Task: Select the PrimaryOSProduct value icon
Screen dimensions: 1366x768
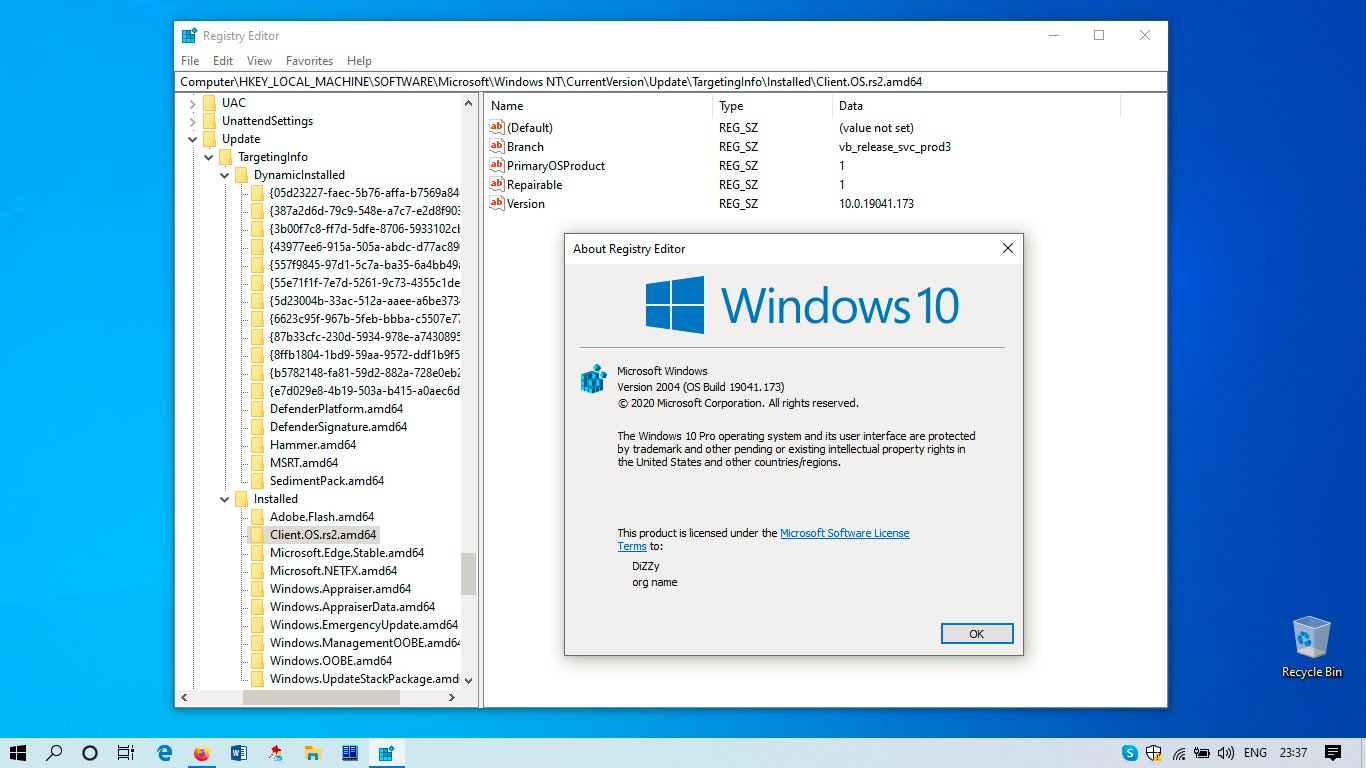Action: click(496, 165)
